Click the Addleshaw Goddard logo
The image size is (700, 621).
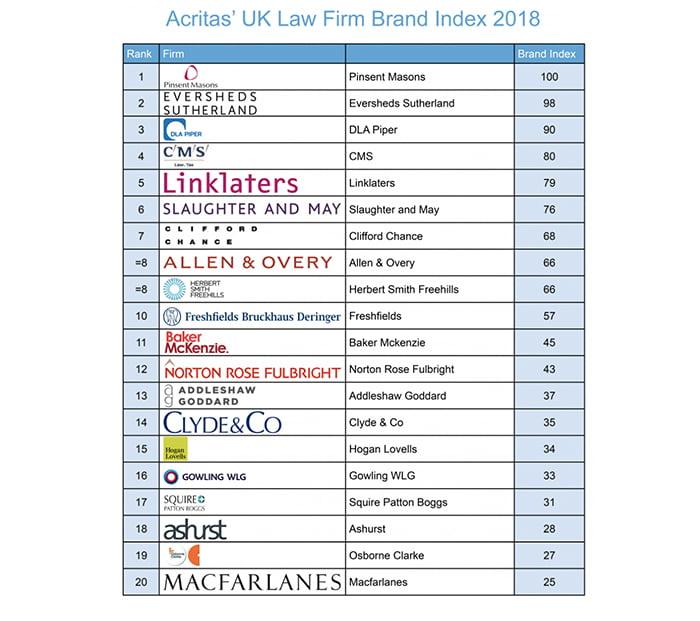coord(209,396)
